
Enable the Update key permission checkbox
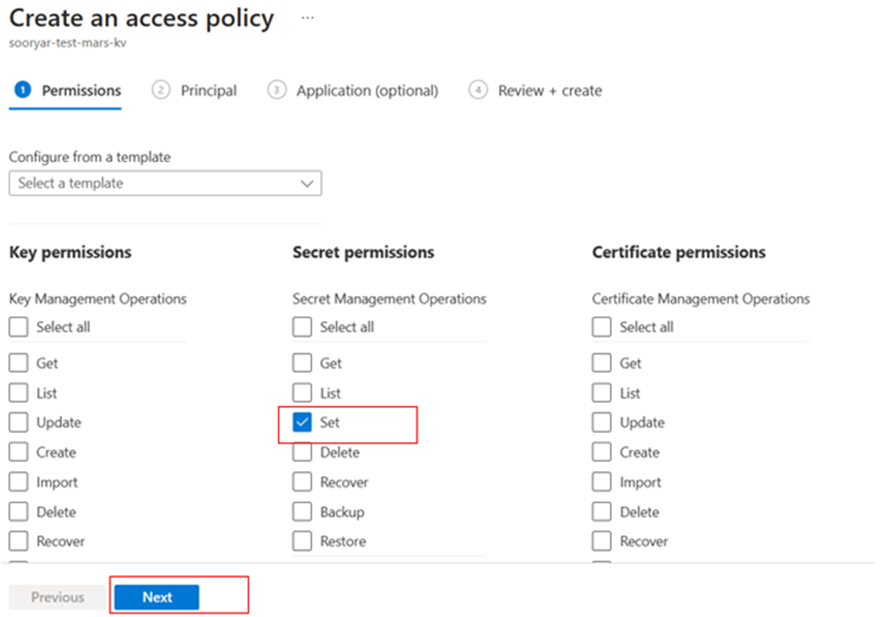pos(19,423)
